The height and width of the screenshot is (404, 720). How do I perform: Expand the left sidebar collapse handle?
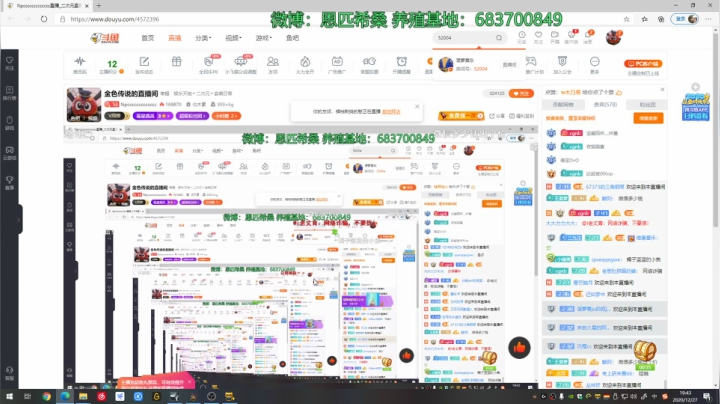[19, 220]
